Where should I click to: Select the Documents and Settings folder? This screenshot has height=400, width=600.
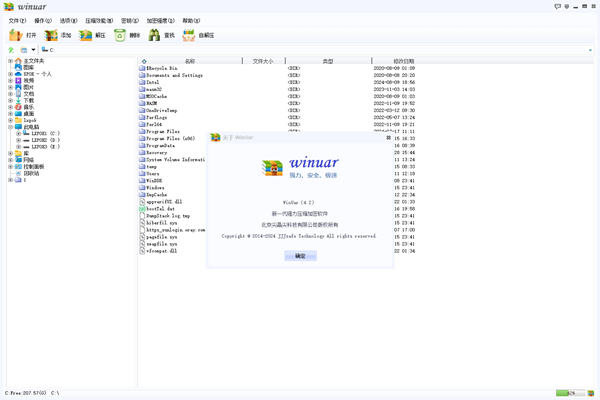tap(174, 75)
